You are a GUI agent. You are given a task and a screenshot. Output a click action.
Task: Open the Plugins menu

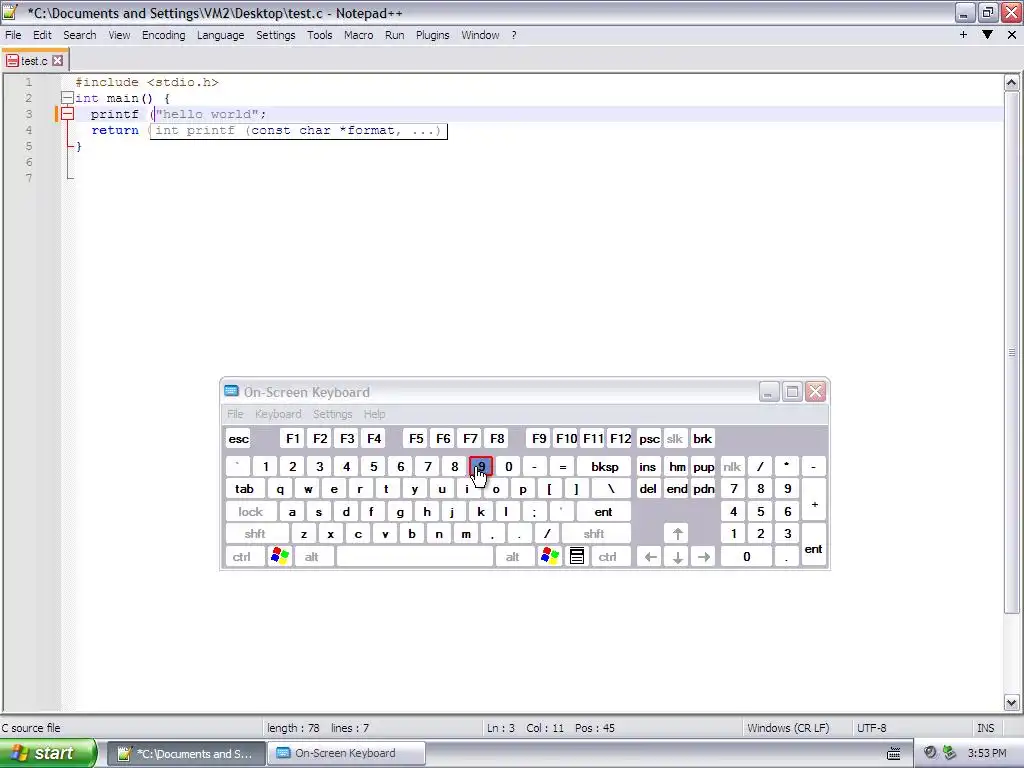click(432, 35)
